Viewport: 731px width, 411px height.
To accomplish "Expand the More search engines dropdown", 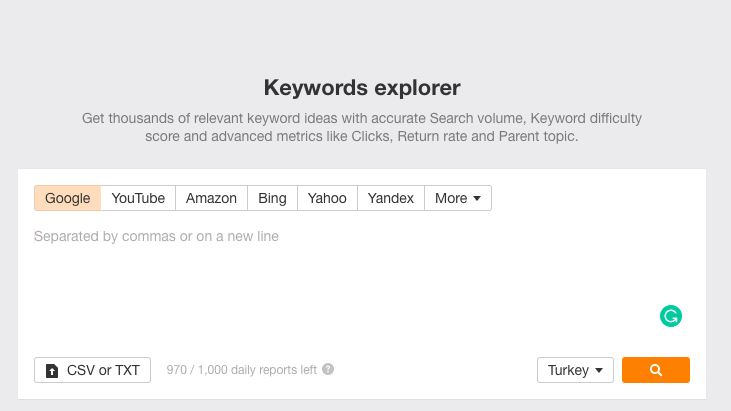I will 458,198.
